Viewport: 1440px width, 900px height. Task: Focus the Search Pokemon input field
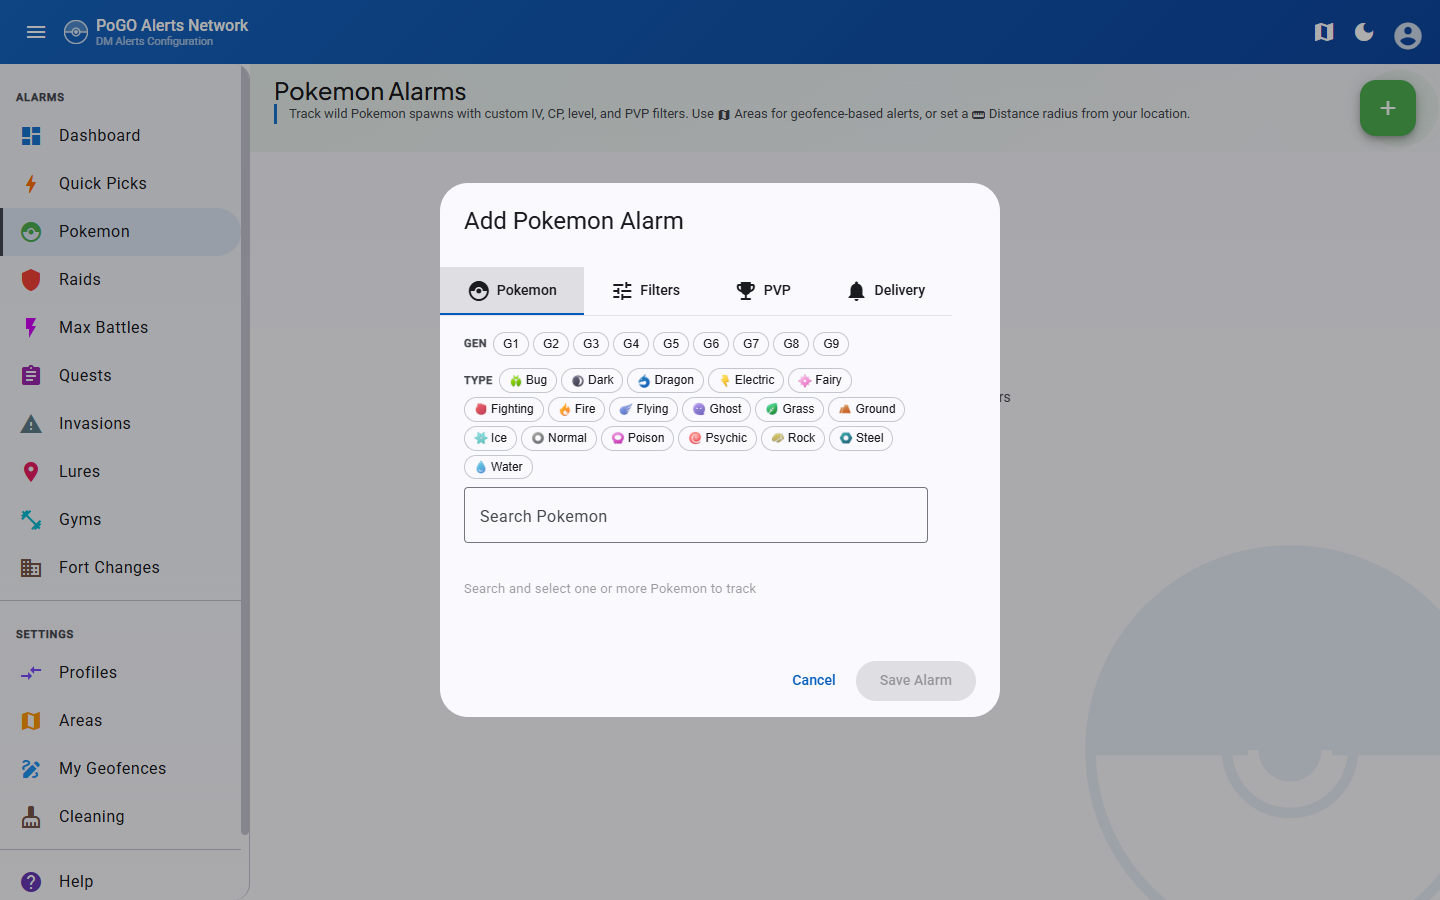696,516
